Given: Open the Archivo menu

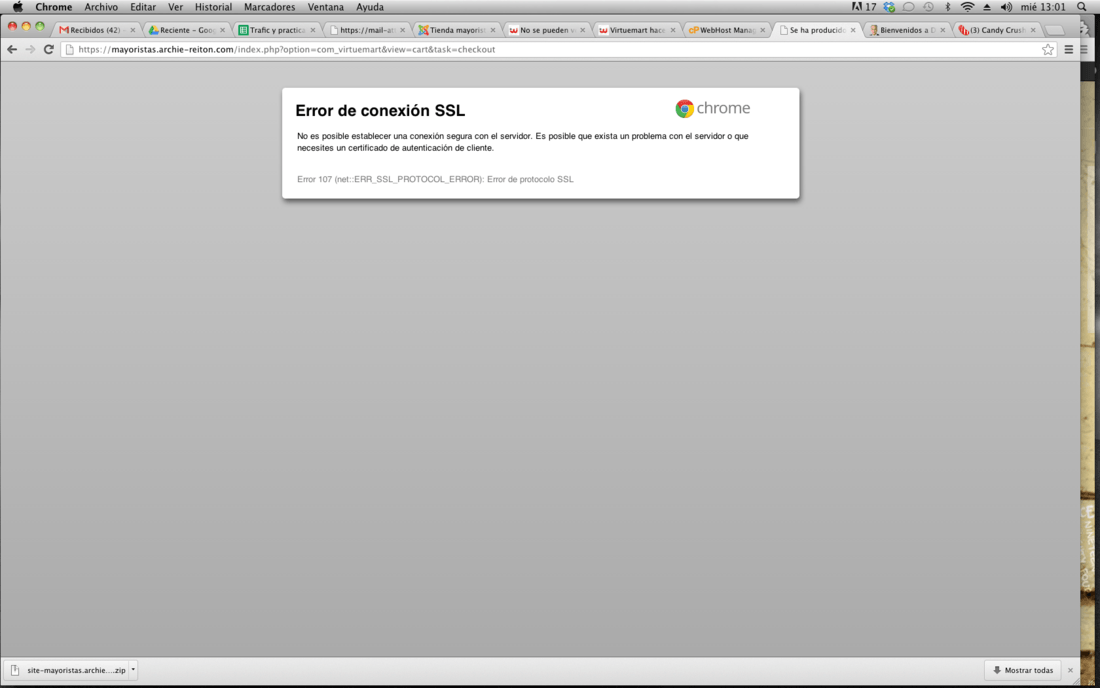Looking at the screenshot, I should click(x=101, y=7).
